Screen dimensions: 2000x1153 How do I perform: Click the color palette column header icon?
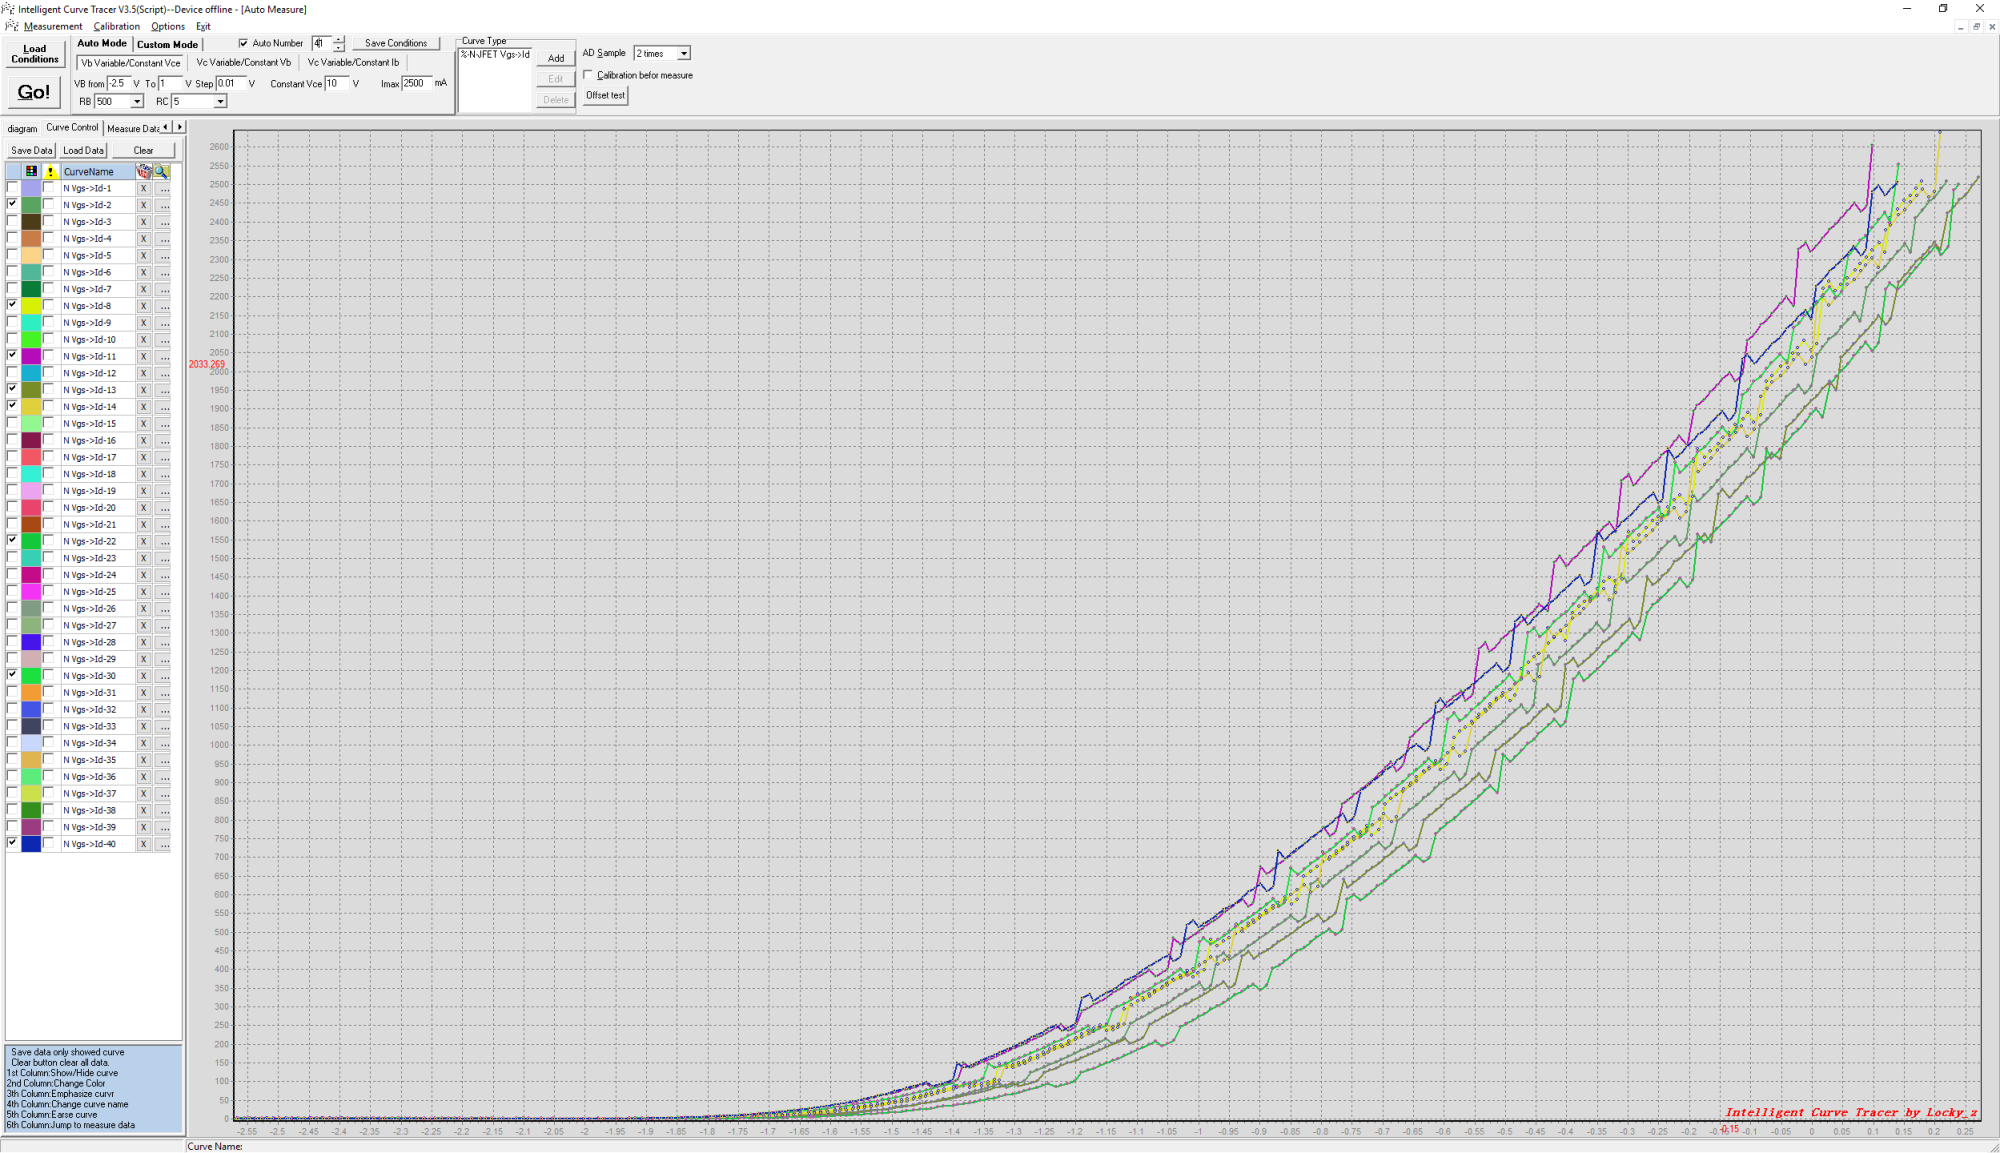click(31, 171)
